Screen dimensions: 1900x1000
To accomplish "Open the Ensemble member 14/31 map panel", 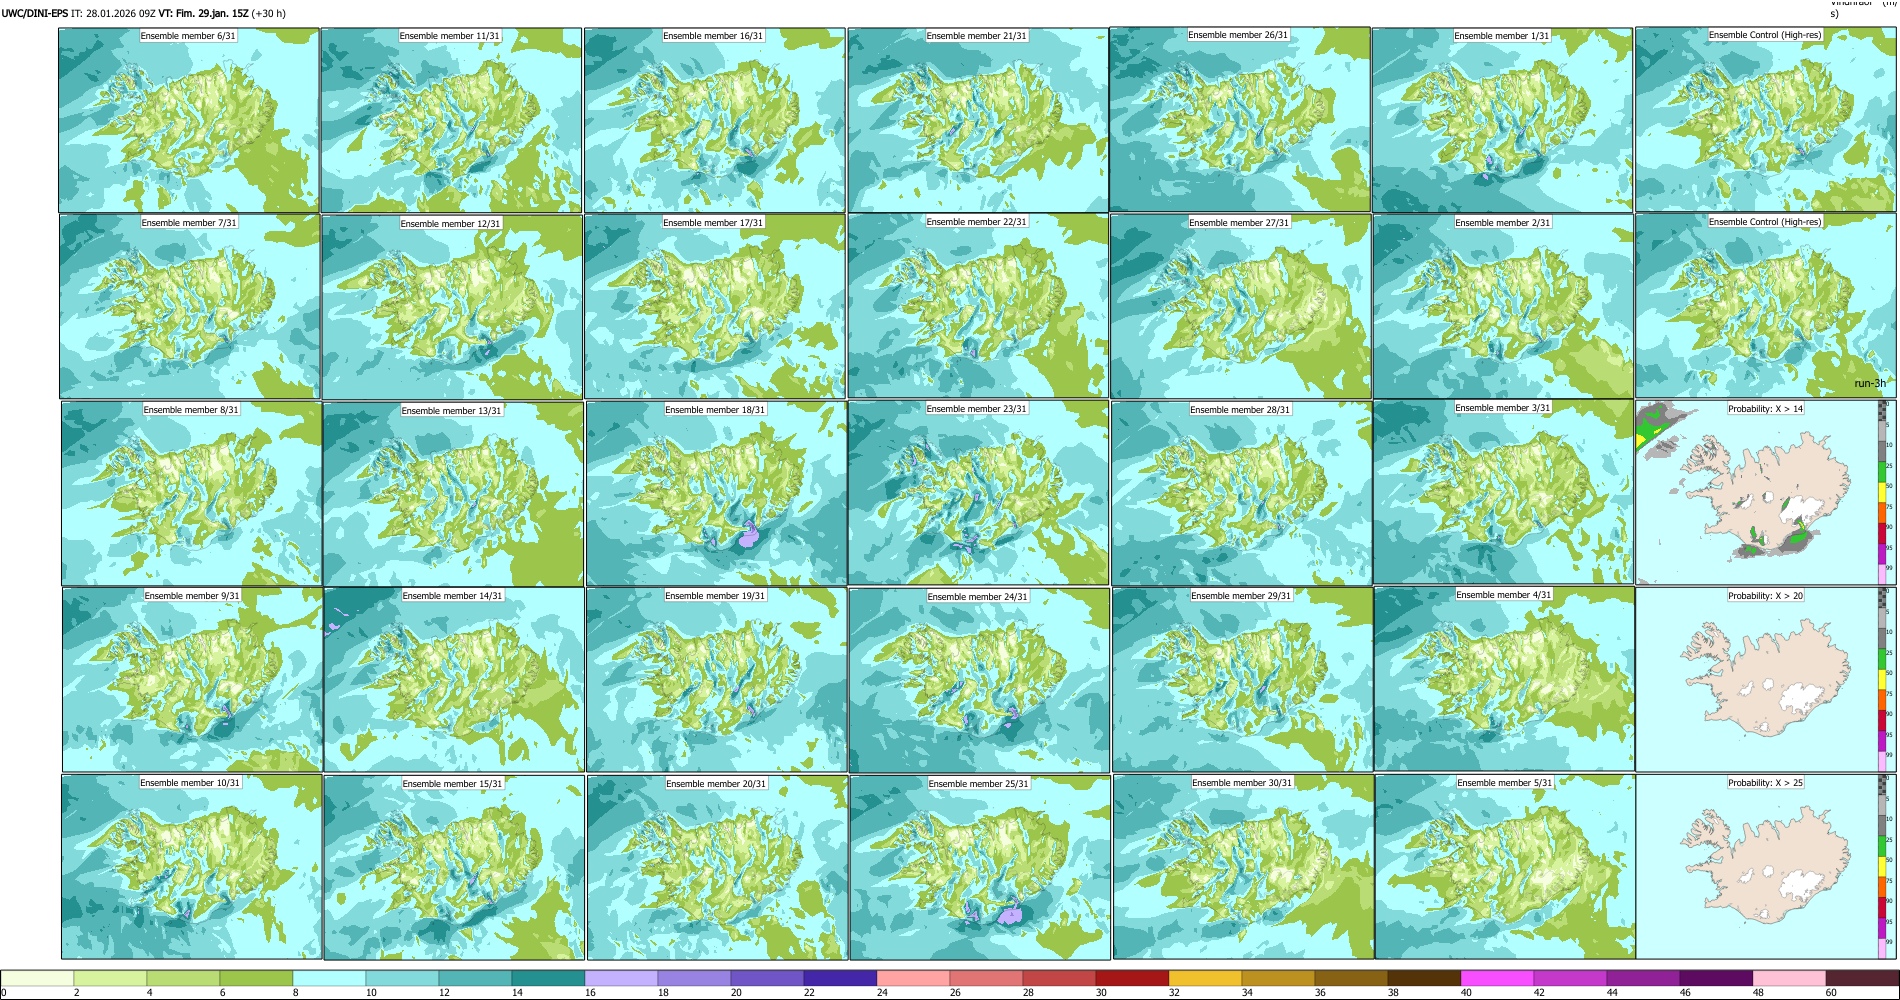I will 454,679.
